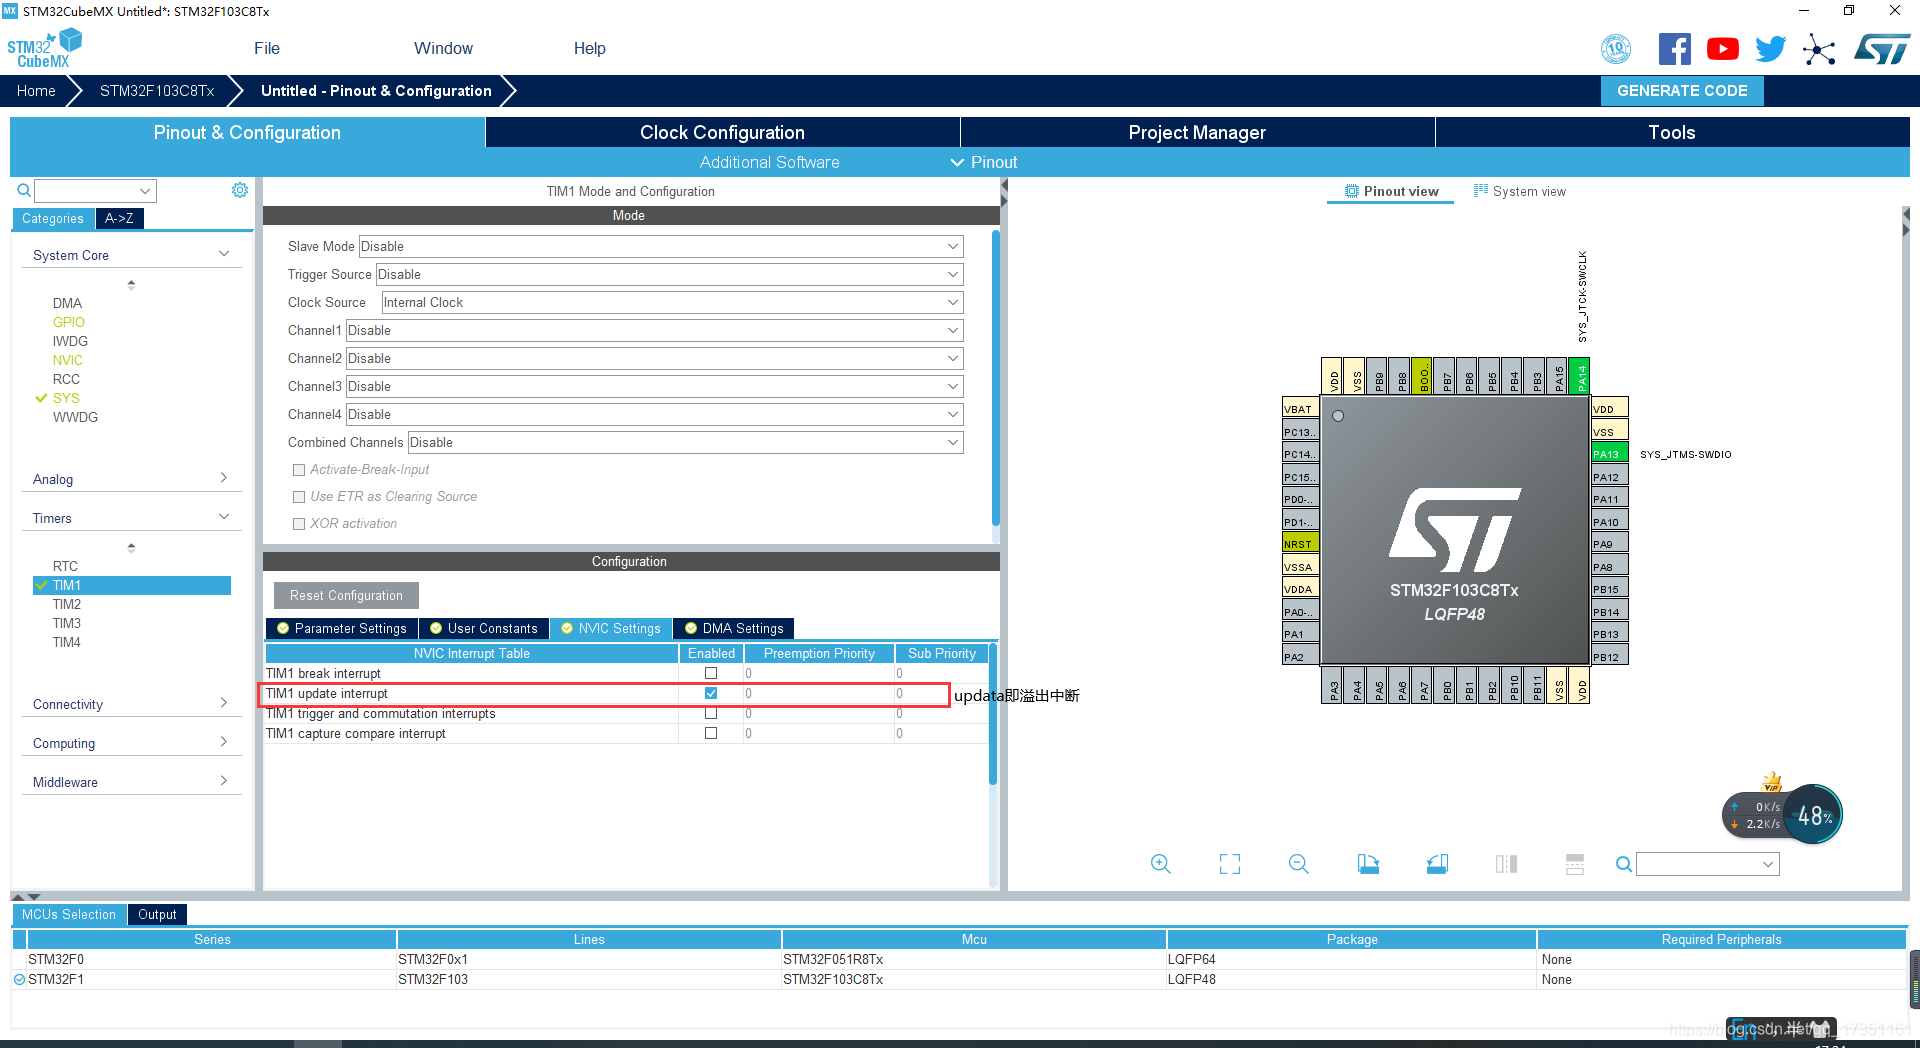Toggle XOR activation checkbox
The image size is (1920, 1048).
click(298, 523)
